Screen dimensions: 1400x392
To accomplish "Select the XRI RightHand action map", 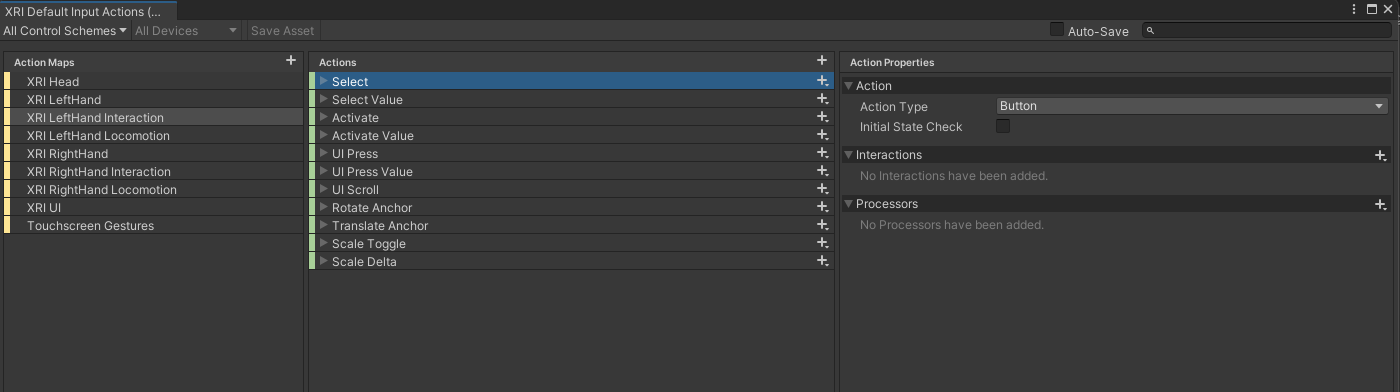I will [x=153, y=153].
